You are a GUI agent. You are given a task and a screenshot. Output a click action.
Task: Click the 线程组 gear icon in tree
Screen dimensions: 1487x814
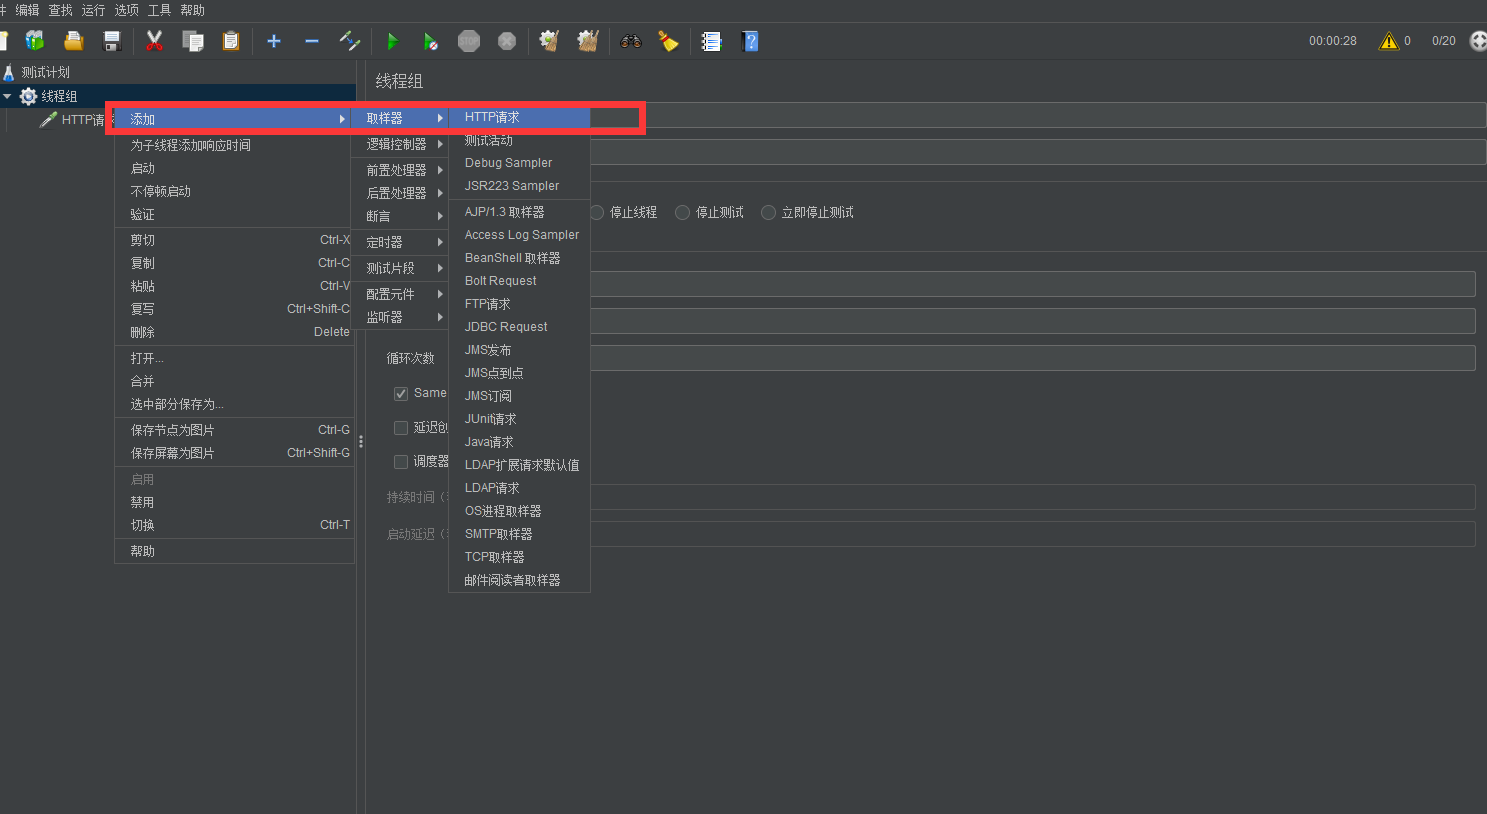coord(28,96)
